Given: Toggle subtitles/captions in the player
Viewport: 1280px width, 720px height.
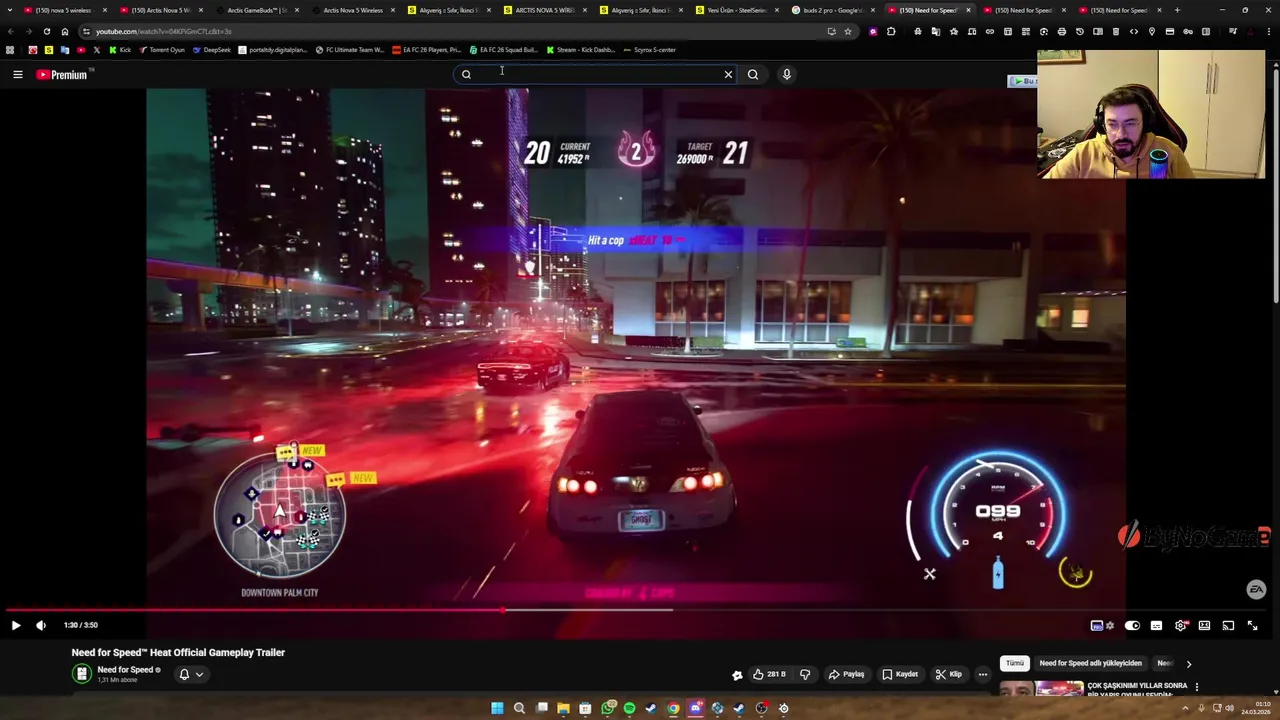Looking at the screenshot, I should point(1156,626).
